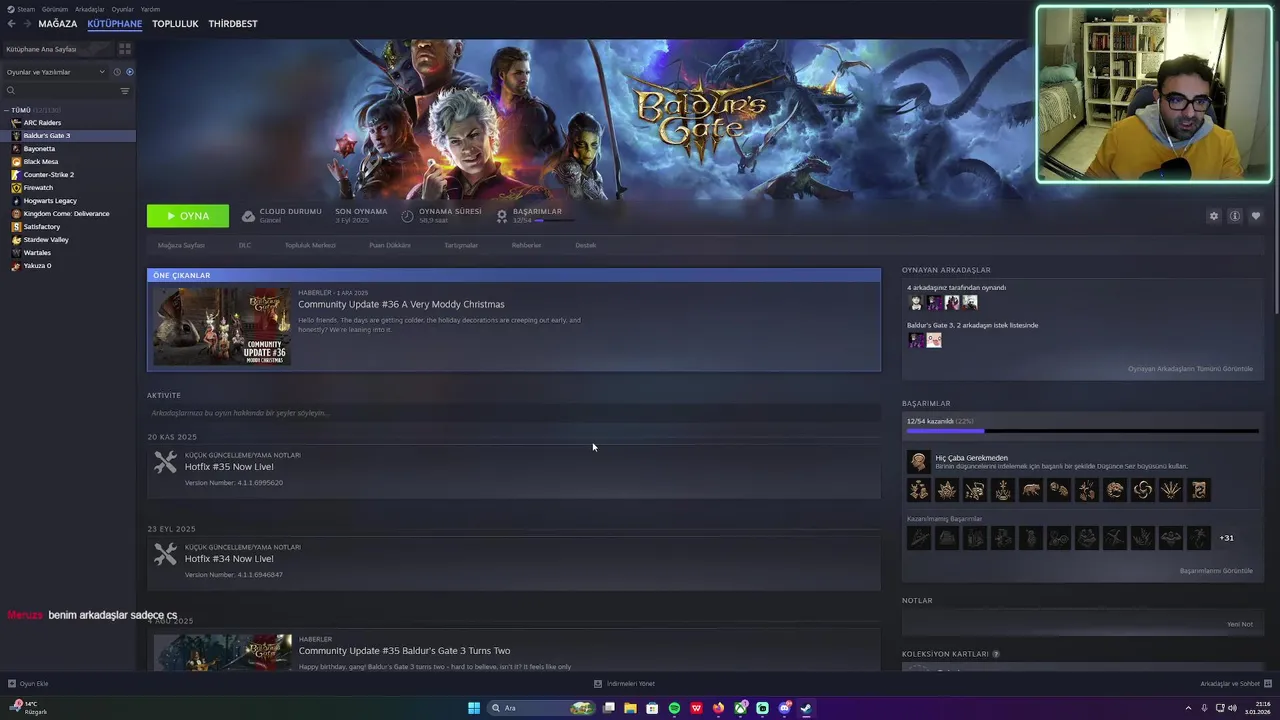Toggle favorite heart icon

point(1256,216)
